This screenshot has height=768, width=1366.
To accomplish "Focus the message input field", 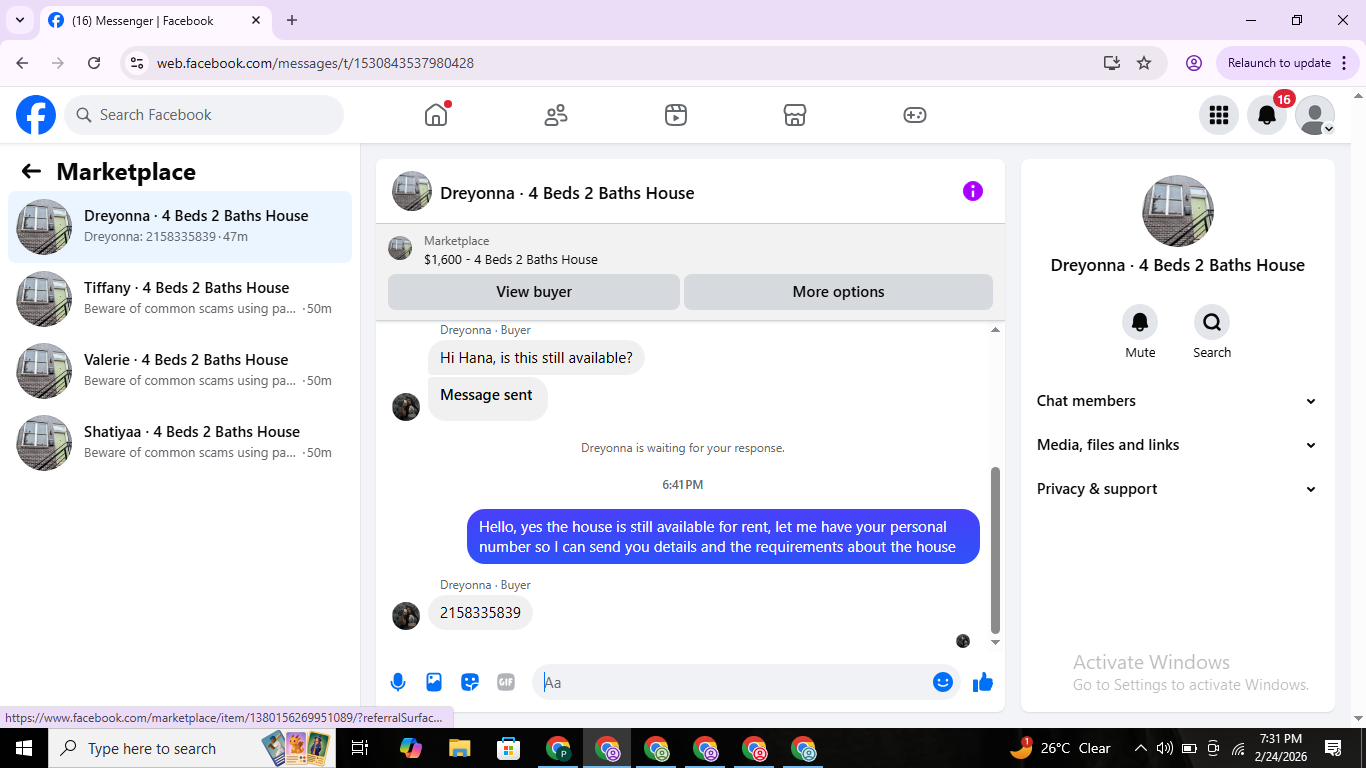I will point(732,682).
